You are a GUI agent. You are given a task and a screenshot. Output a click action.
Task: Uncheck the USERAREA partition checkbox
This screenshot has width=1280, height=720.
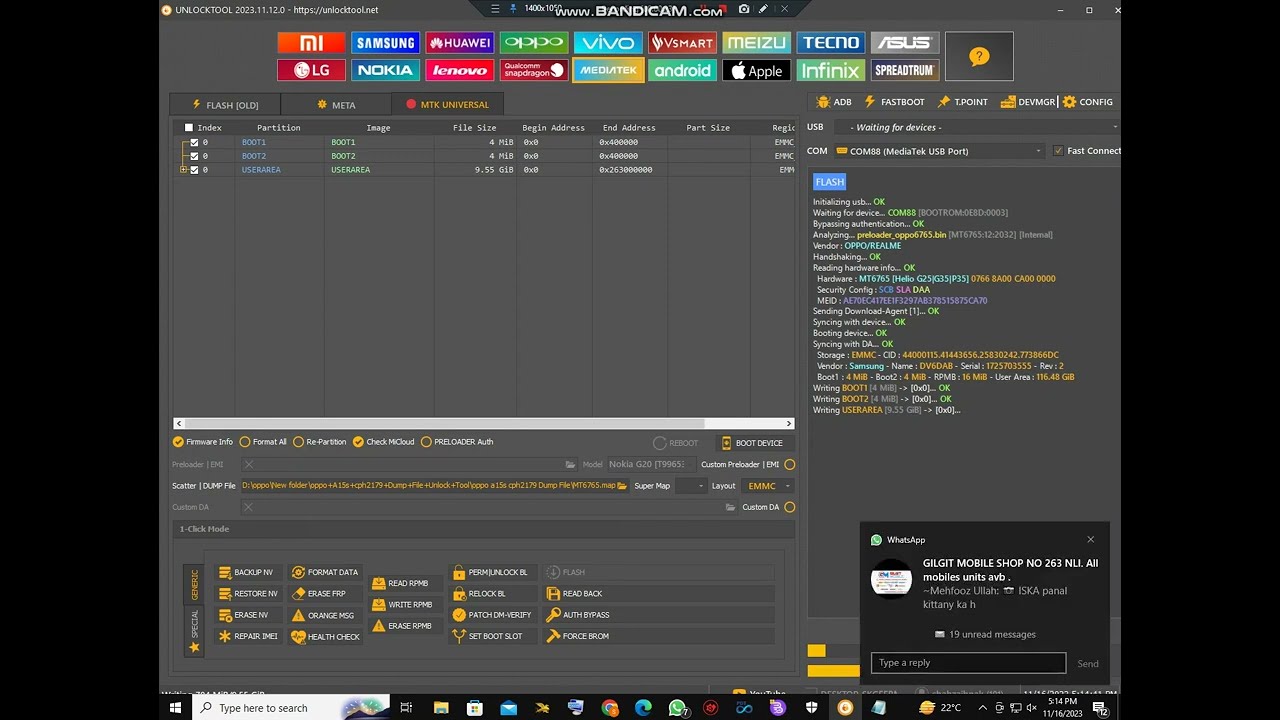point(194,170)
